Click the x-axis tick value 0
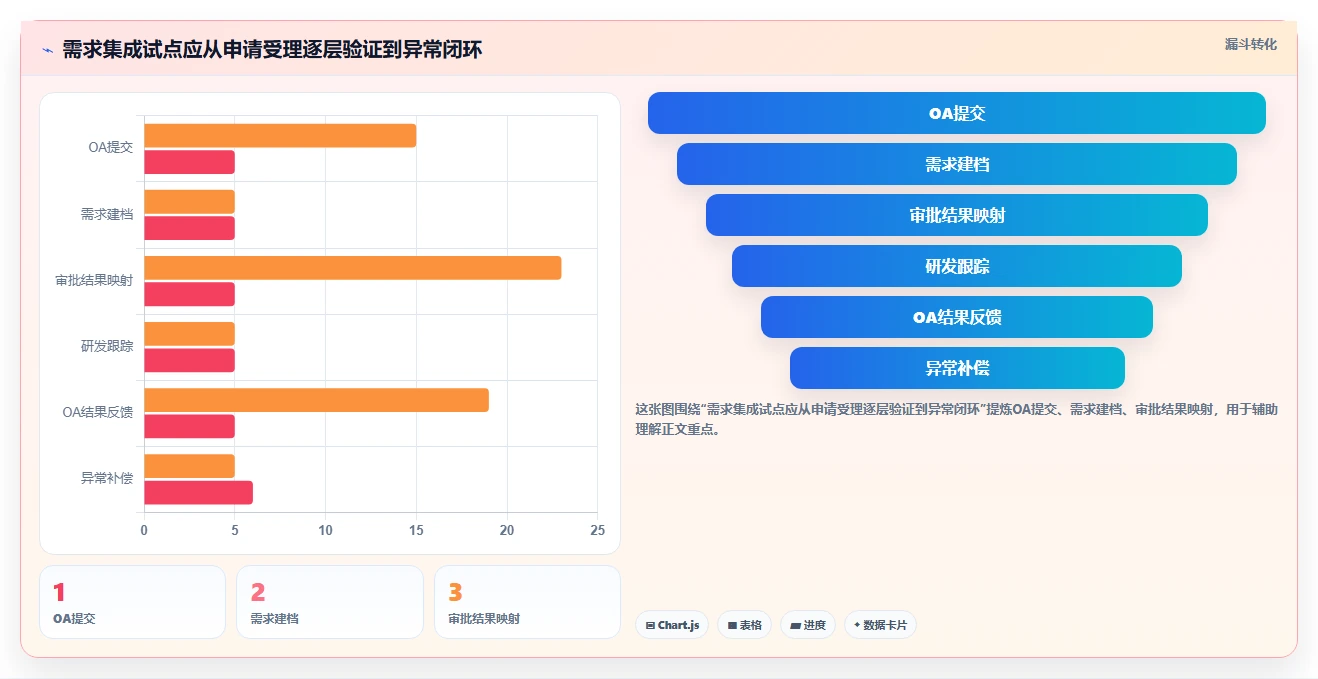1318x679 pixels. click(144, 530)
